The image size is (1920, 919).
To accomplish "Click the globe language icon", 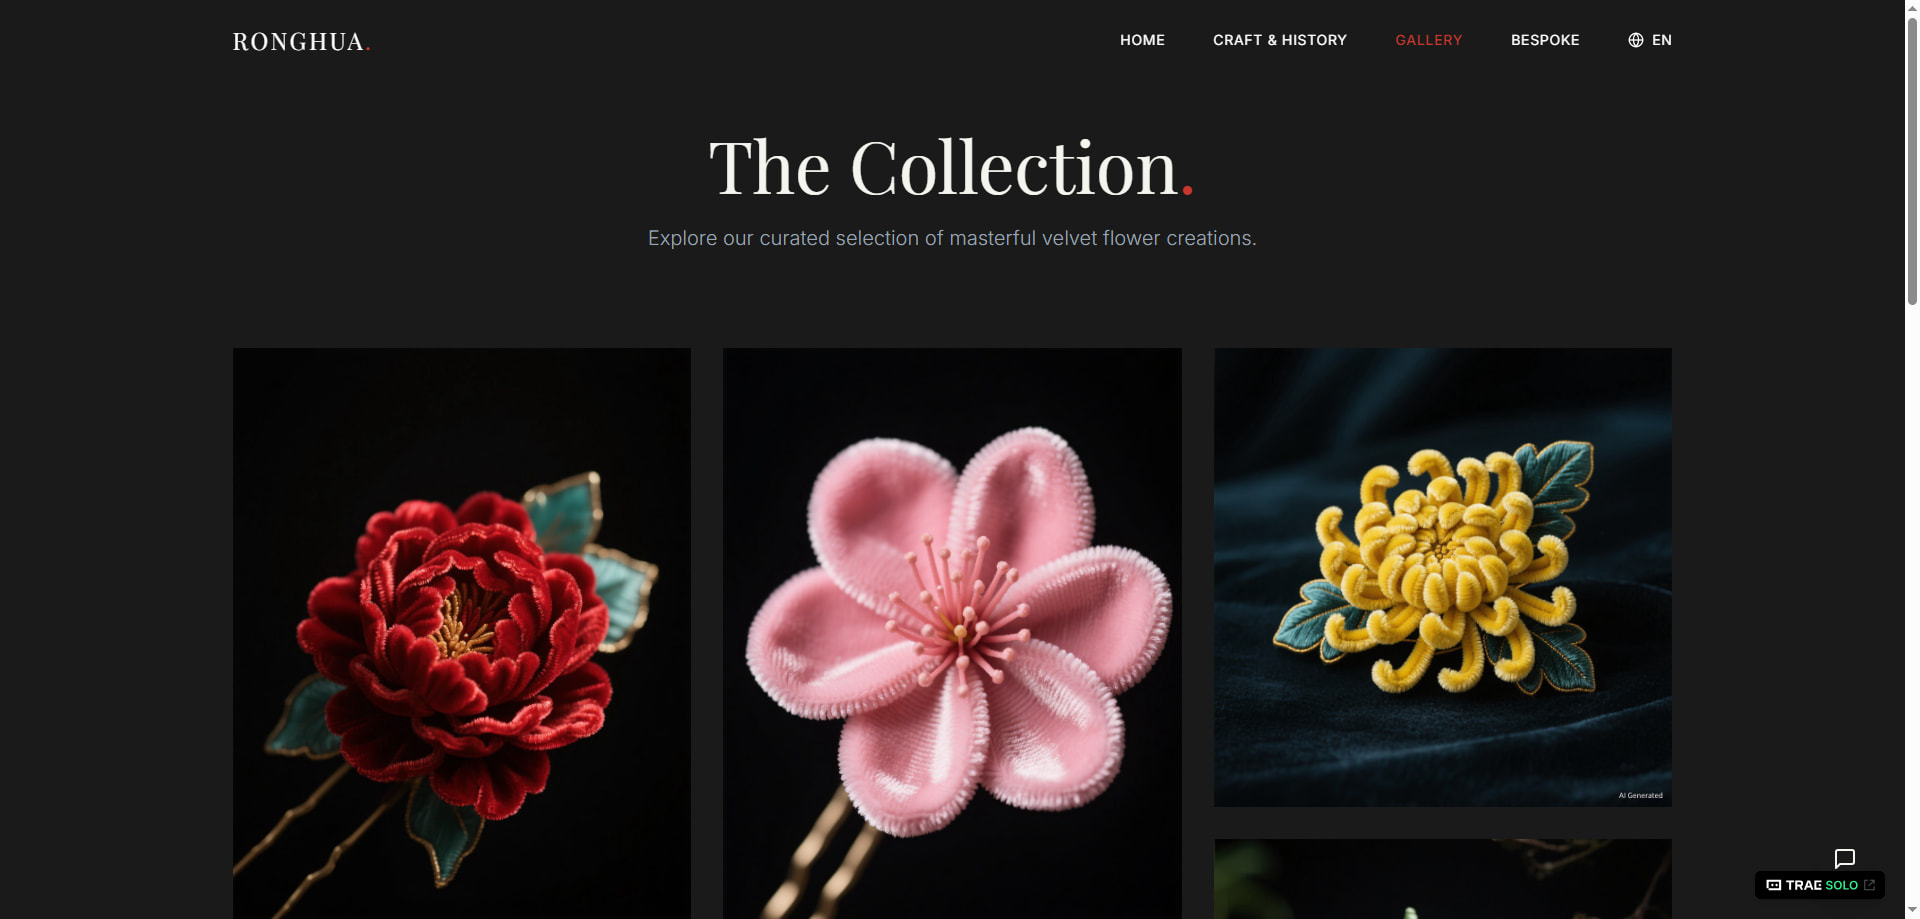I will pos(1636,40).
